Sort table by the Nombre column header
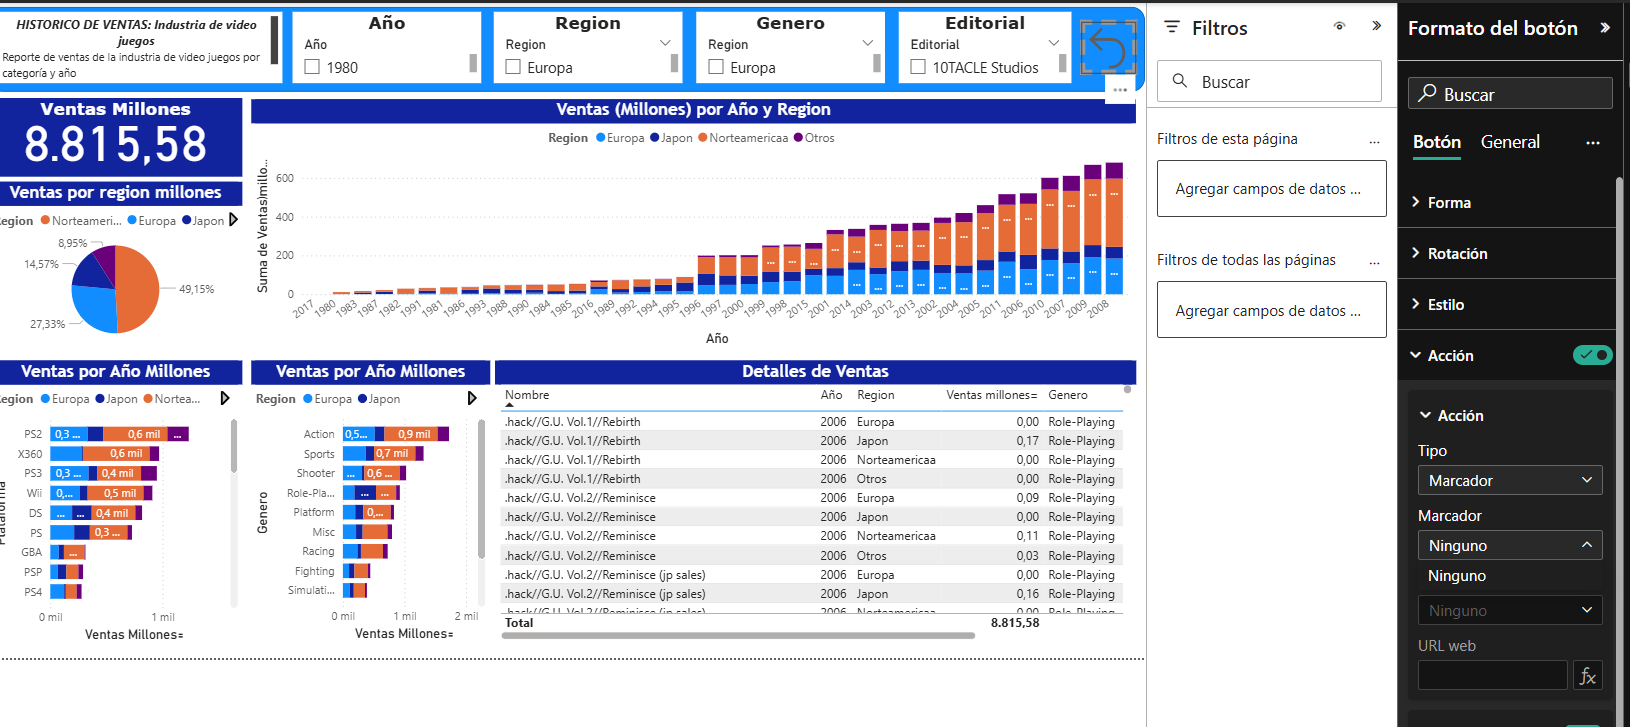Viewport: 1630px width, 727px height. pyautogui.click(x=527, y=395)
